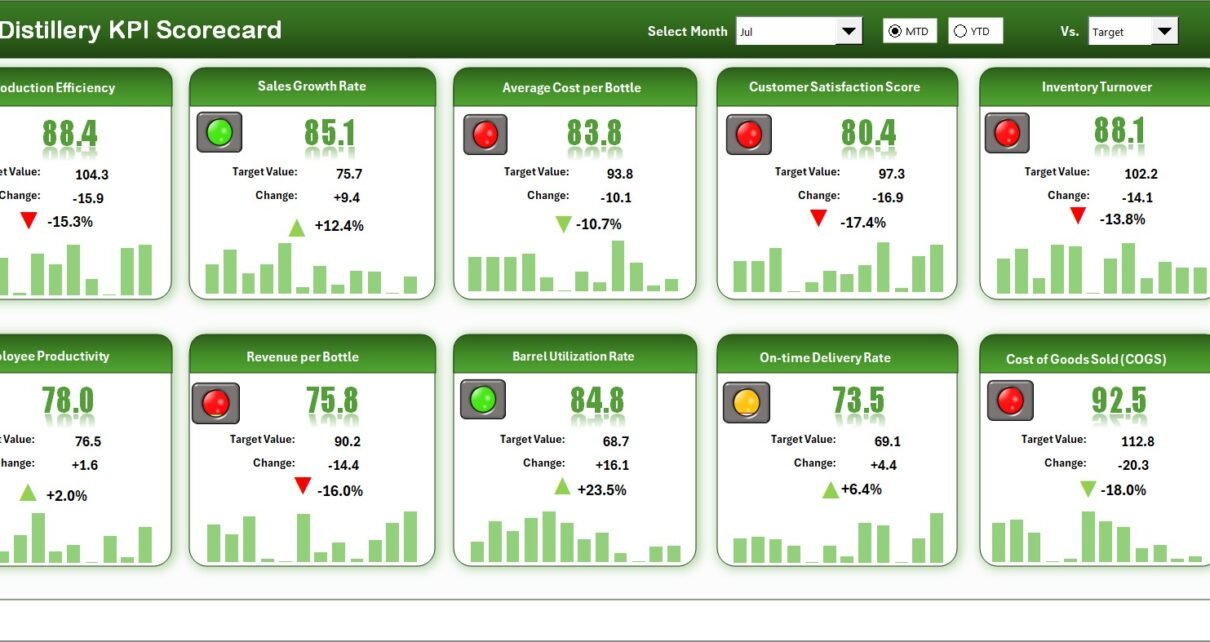Click the red status light on Inventory Turnover

click(x=1007, y=133)
